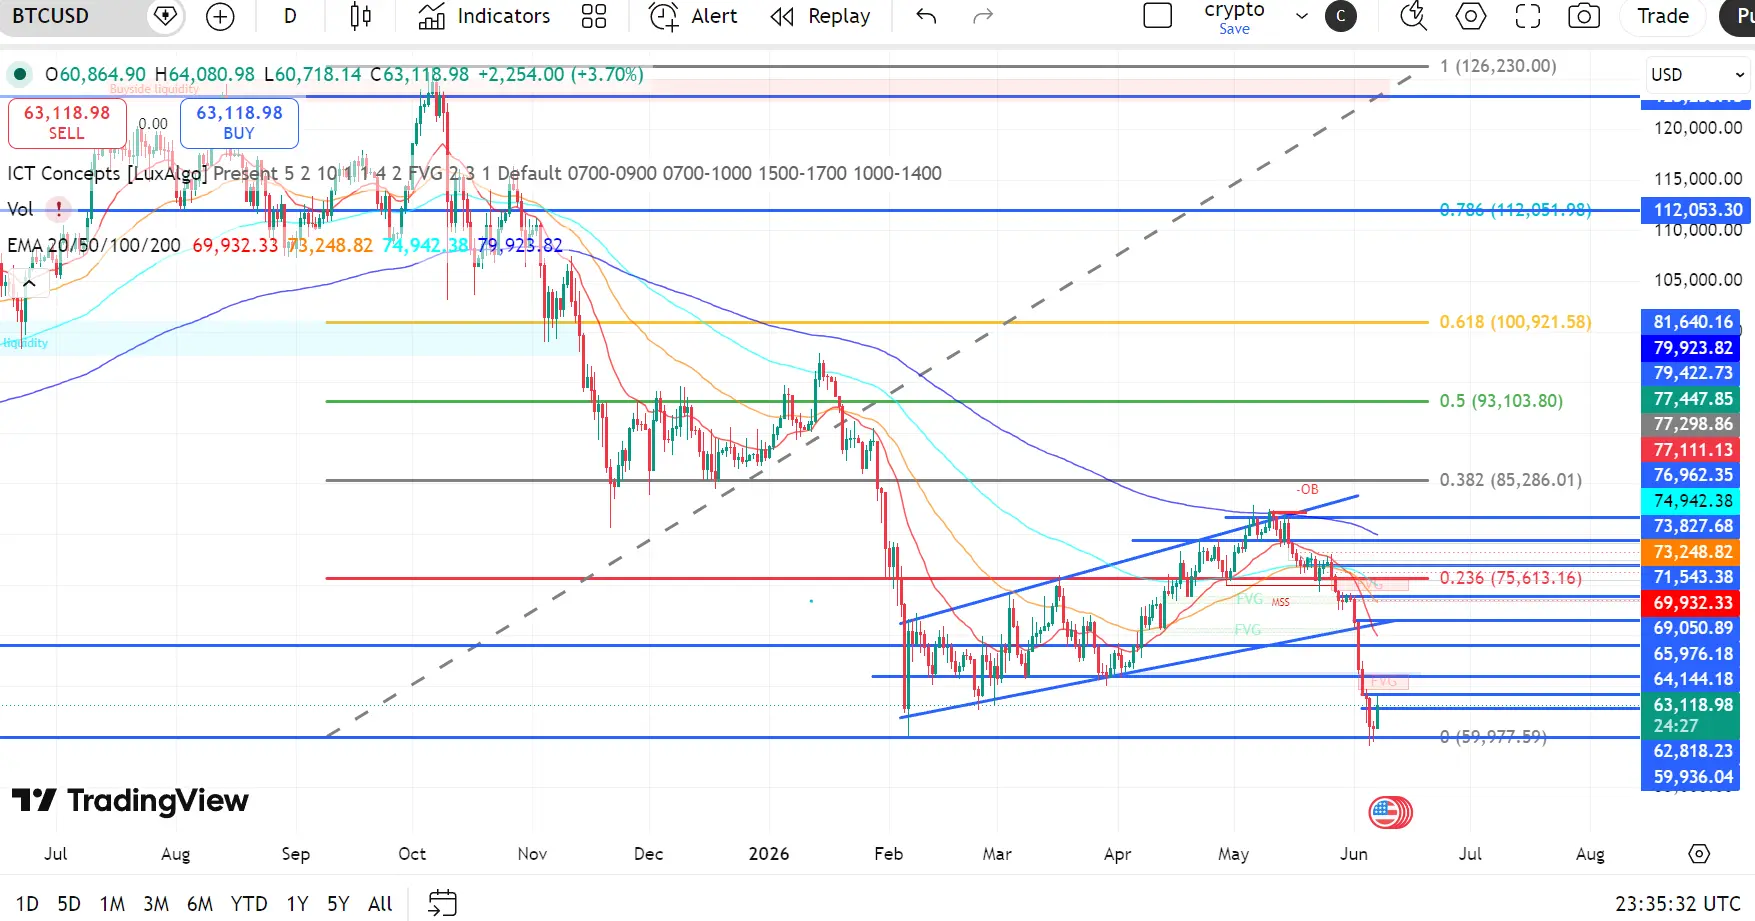This screenshot has height=921, width=1755.
Task: Click the diamond icon beside BTCUSD
Action: point(165,16)
